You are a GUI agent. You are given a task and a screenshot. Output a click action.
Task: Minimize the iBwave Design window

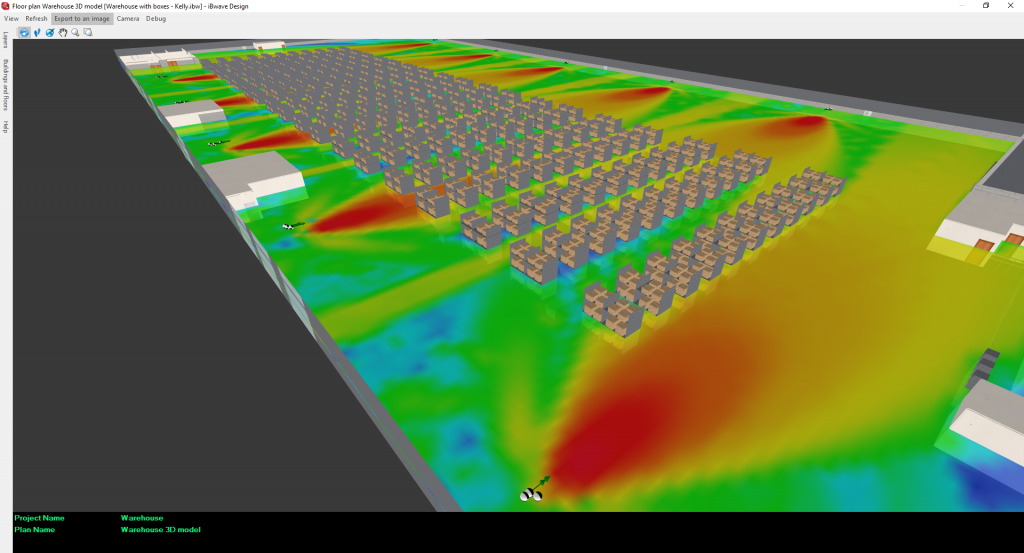961,5
